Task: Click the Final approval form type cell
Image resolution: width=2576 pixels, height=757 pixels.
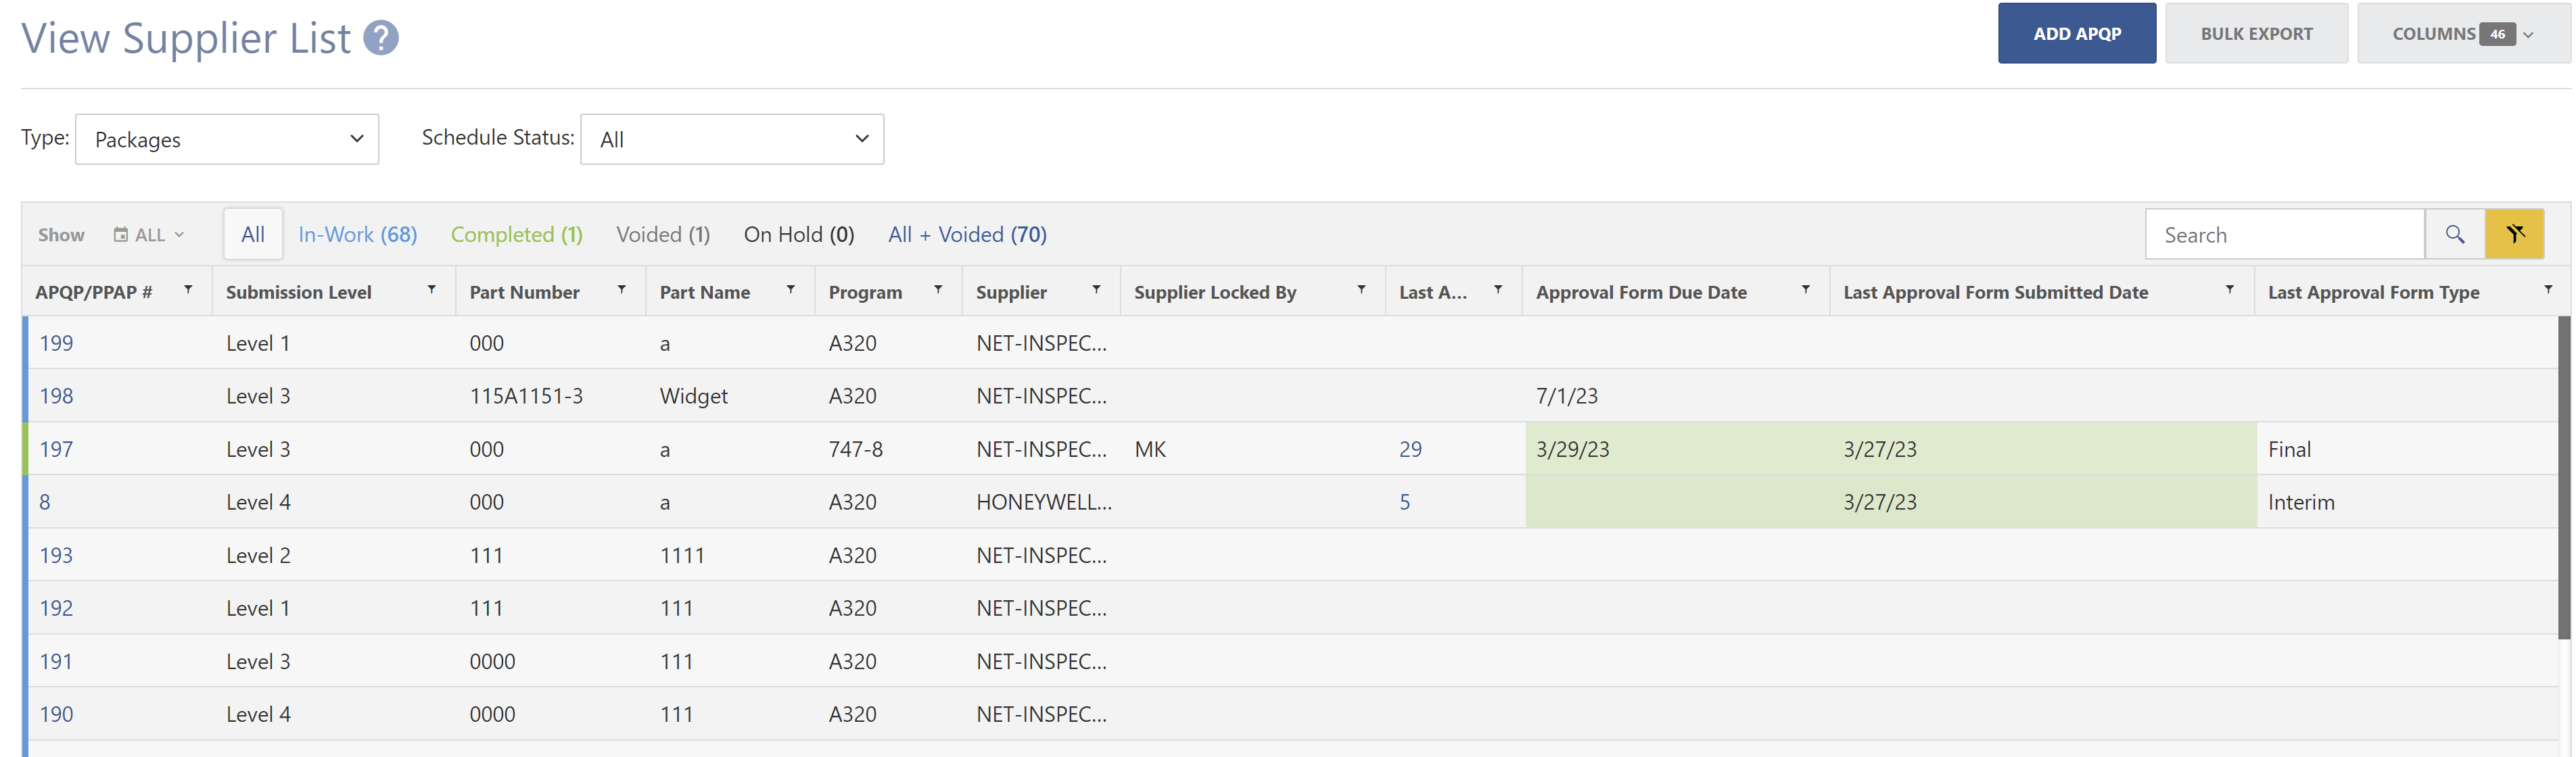Action: pos(2289,449)
